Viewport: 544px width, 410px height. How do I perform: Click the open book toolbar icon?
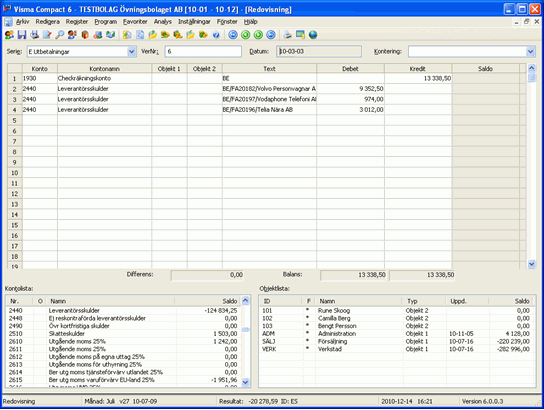pos(110,35)
